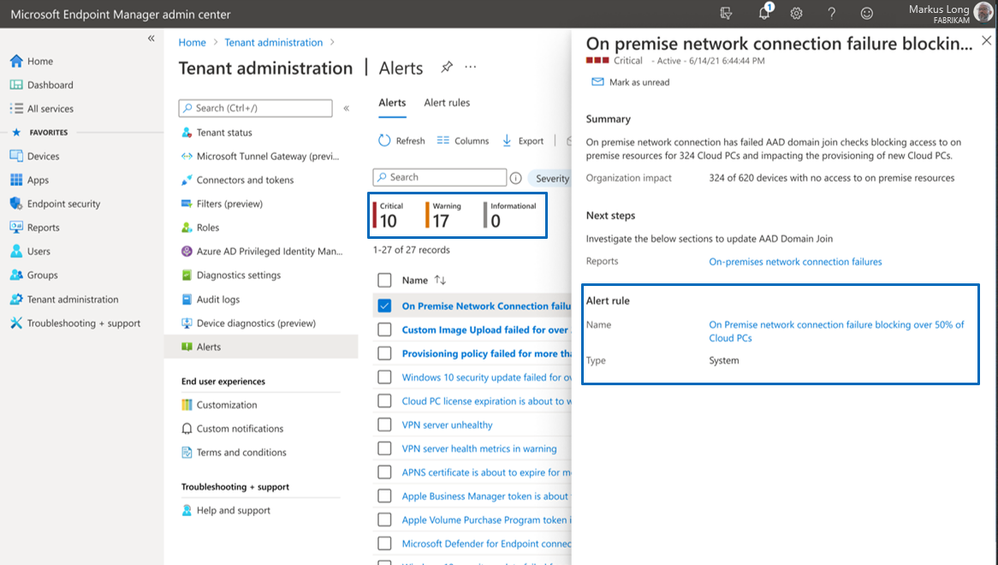Open Users in left navigation
Viewport: 998px width, 565px height.
[30, 251]
